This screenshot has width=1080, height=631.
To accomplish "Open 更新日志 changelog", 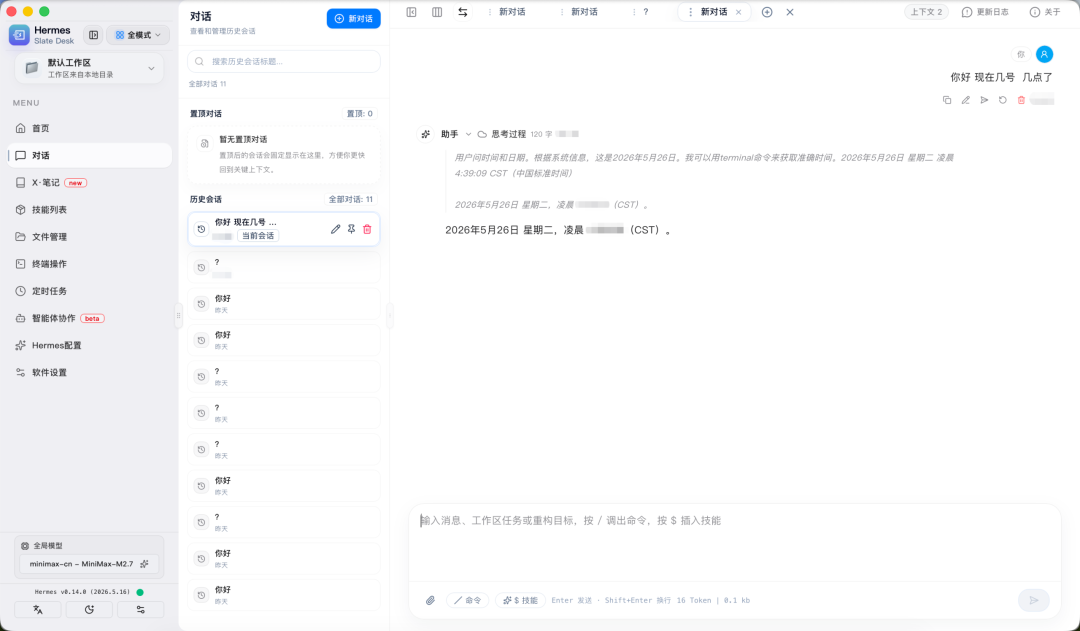I will [985, 12].
